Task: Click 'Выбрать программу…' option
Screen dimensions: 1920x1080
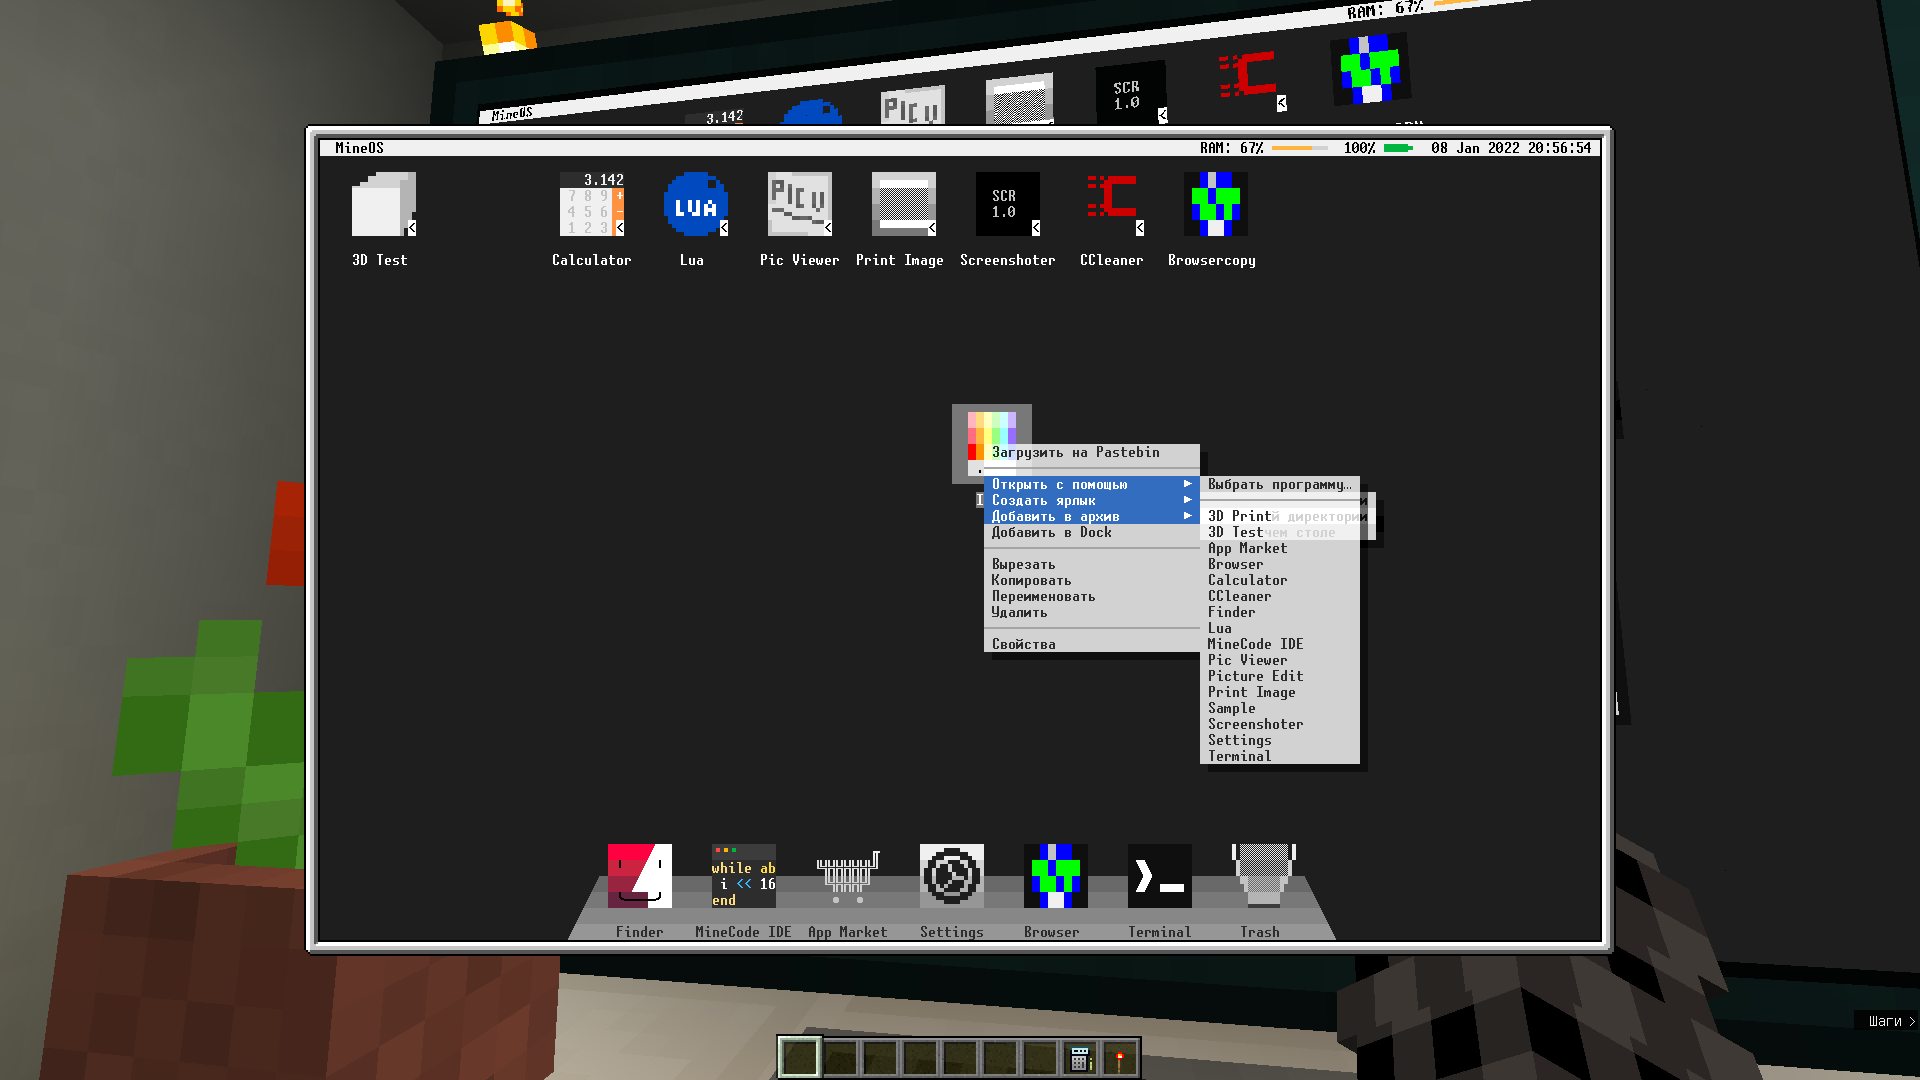Action: [1279, 484]
